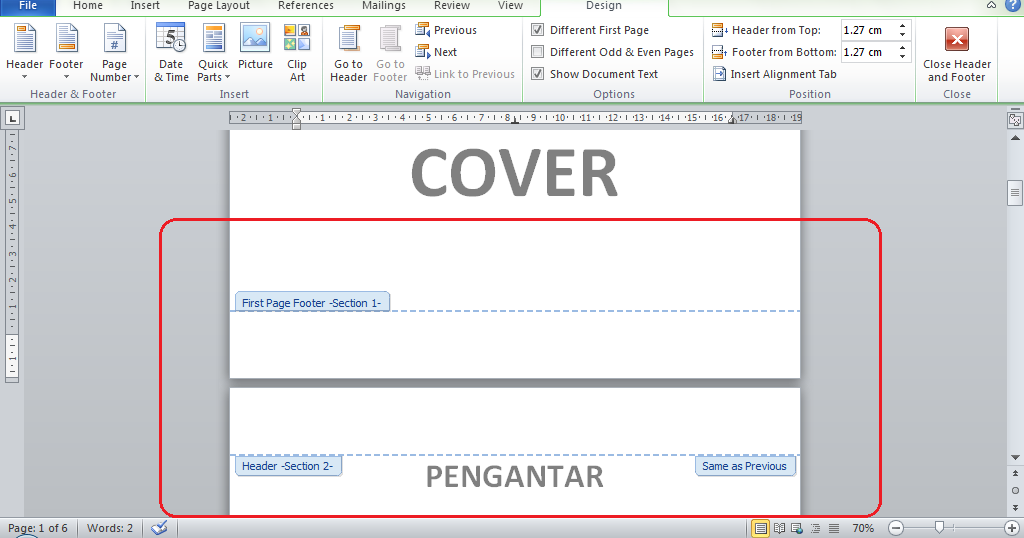Toggle Show Document Text checkbox
The height and width of the screenshot is (538, 1024).
[x=537, y=74]
